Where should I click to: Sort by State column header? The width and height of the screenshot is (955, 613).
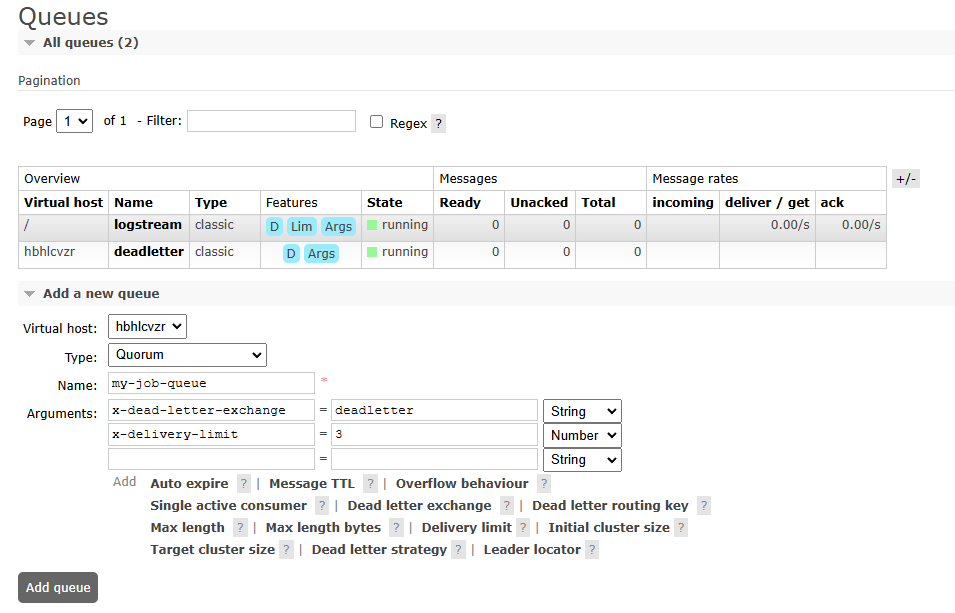point(384,203)
